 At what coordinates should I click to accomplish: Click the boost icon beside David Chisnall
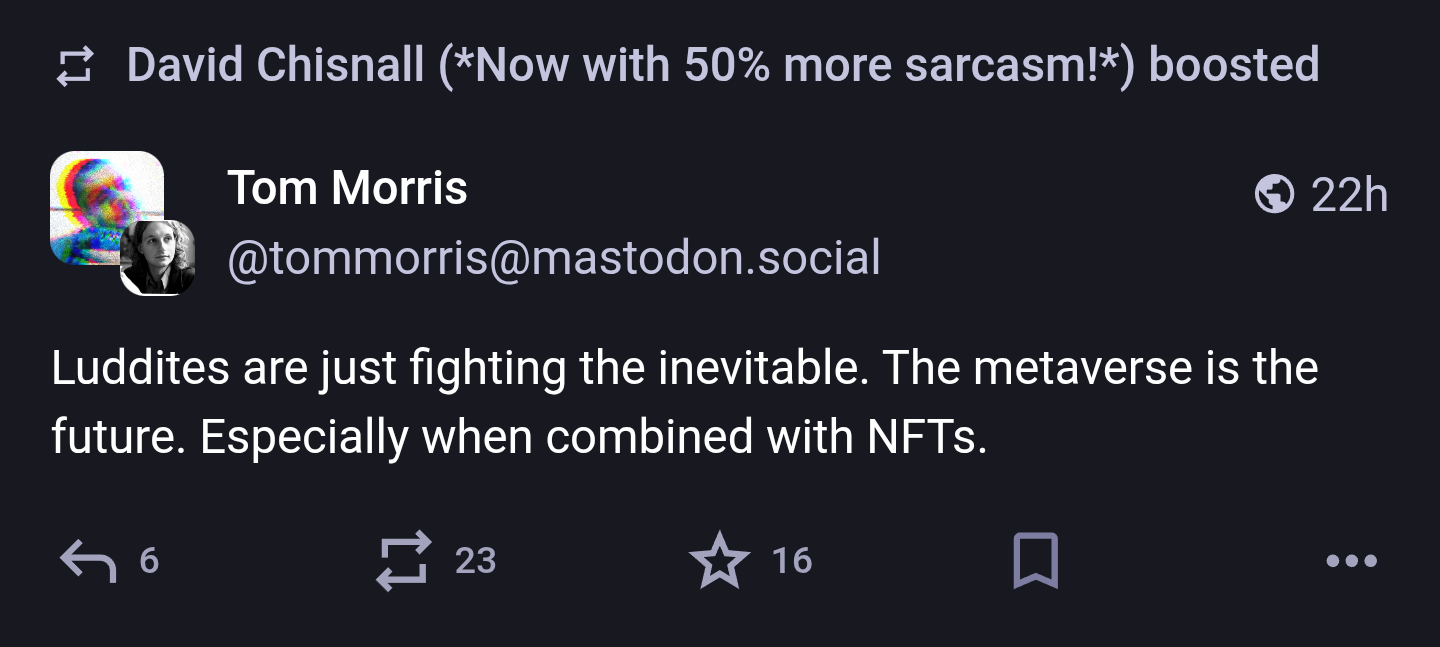(75, 66)
